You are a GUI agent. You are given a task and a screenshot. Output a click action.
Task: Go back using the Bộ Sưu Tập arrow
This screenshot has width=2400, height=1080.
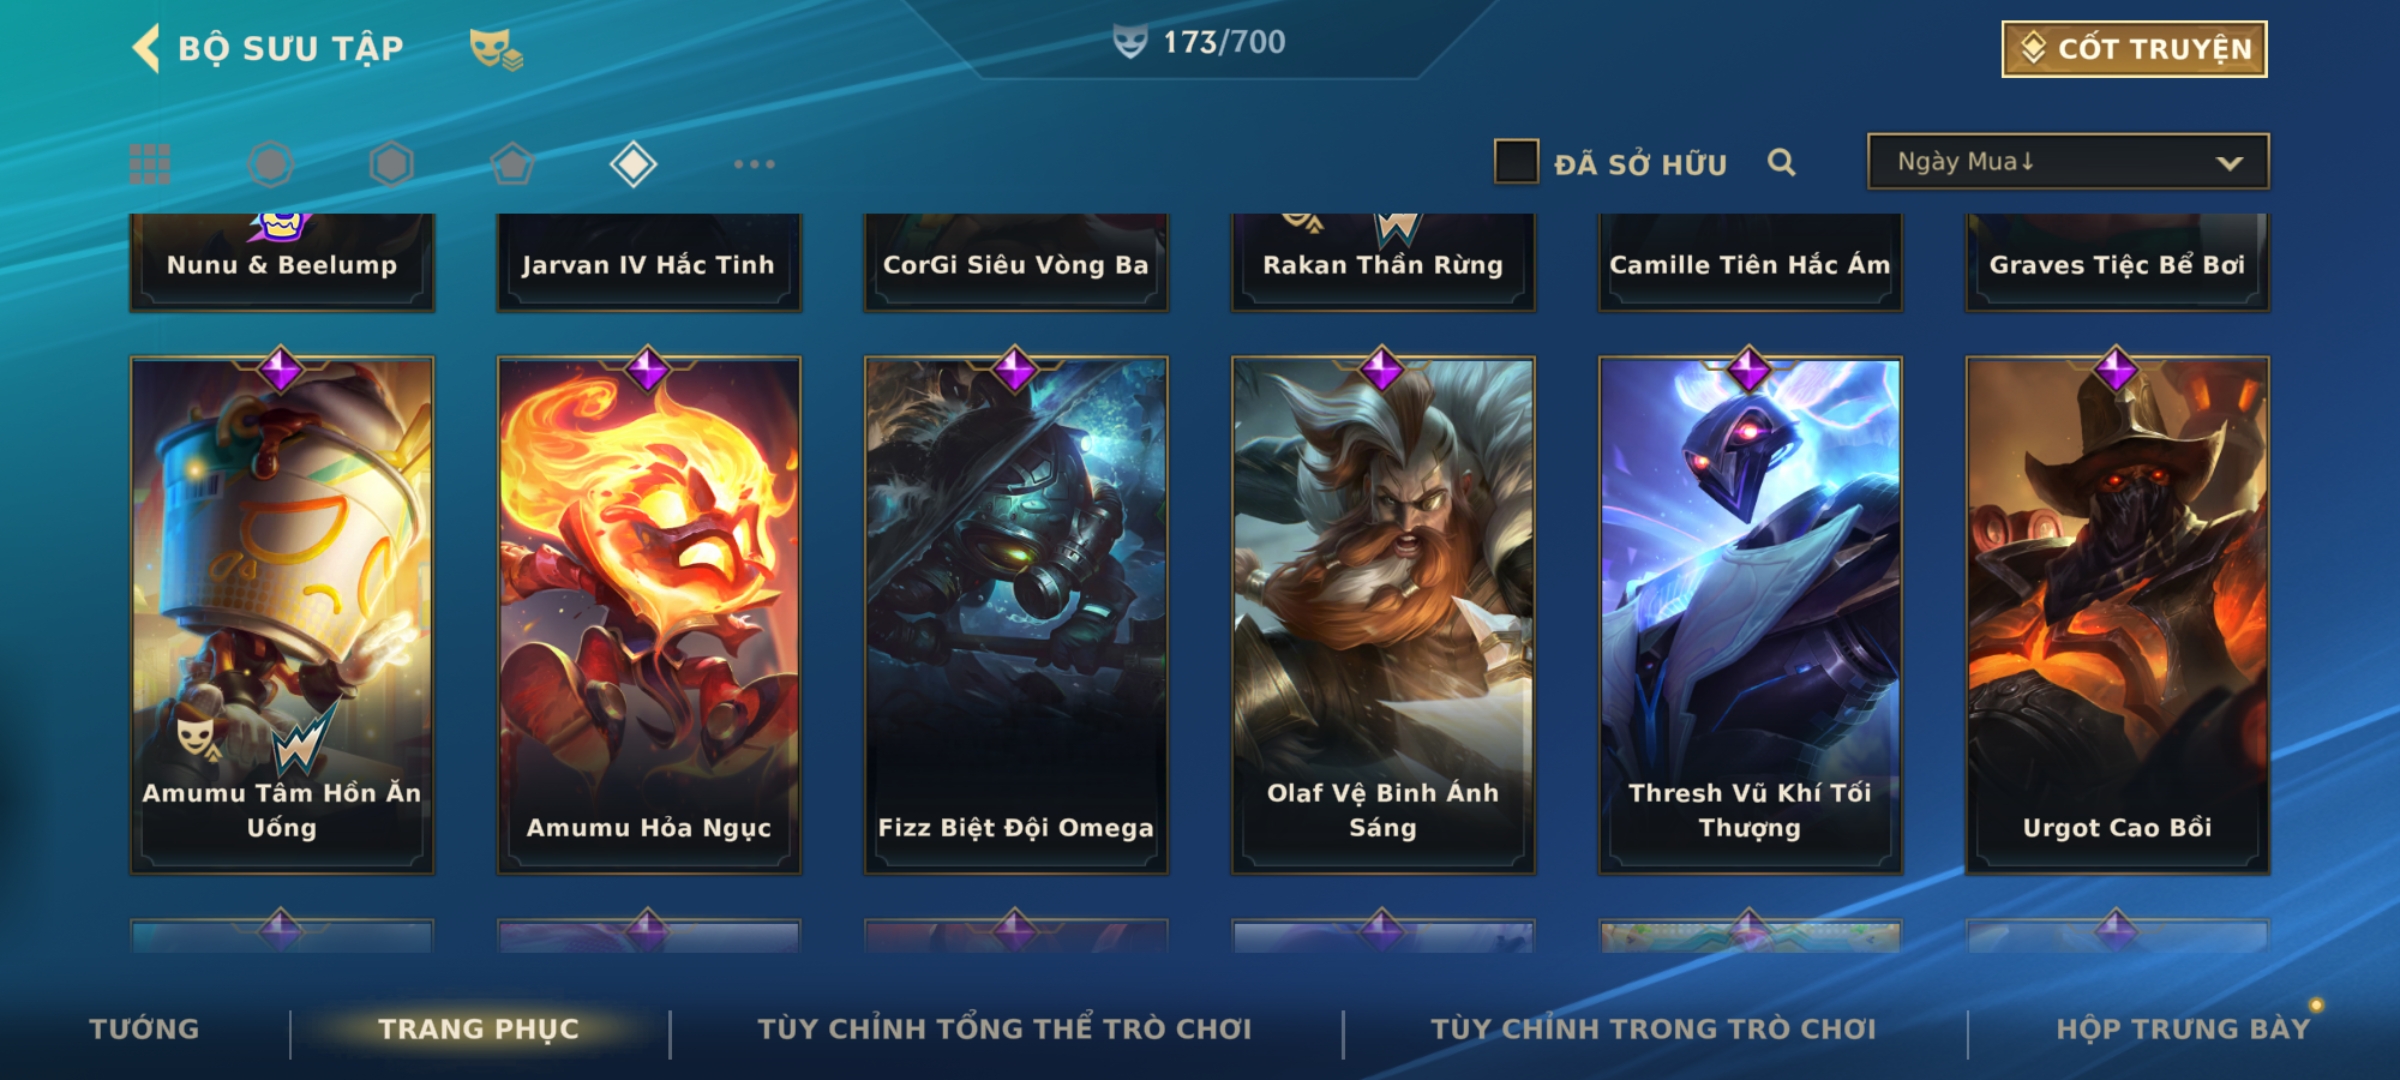pyautogui.click(x=147, y=48)
